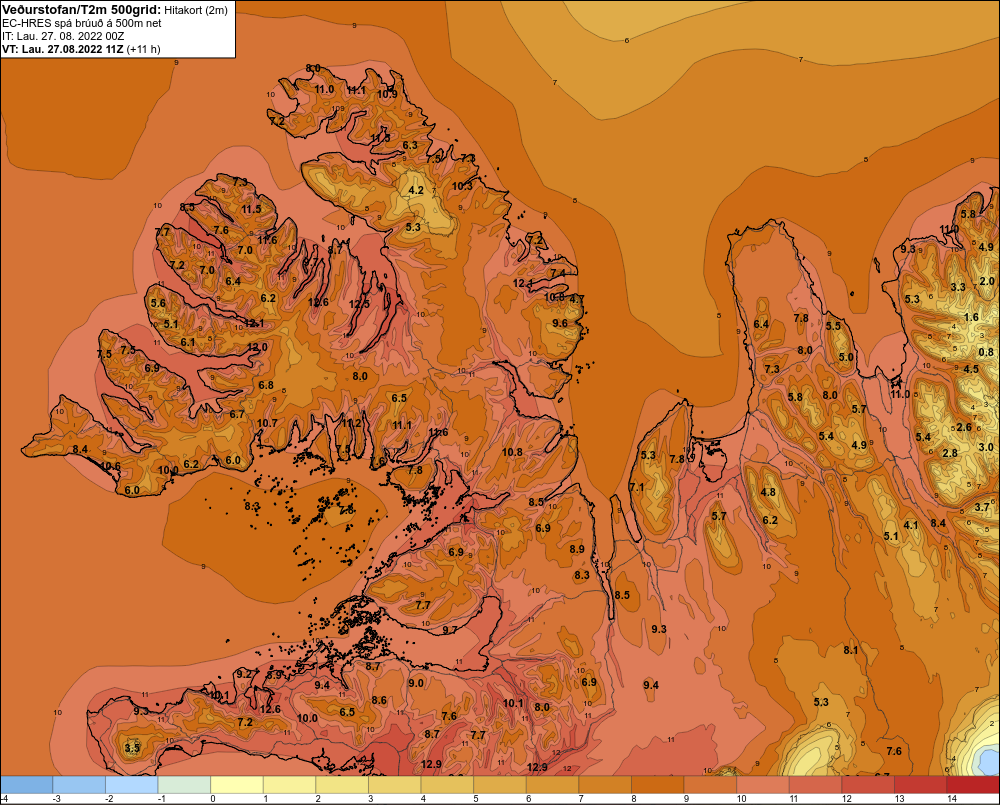
Task: Select the 7.4 temperature value
Action: pos(558,273)
